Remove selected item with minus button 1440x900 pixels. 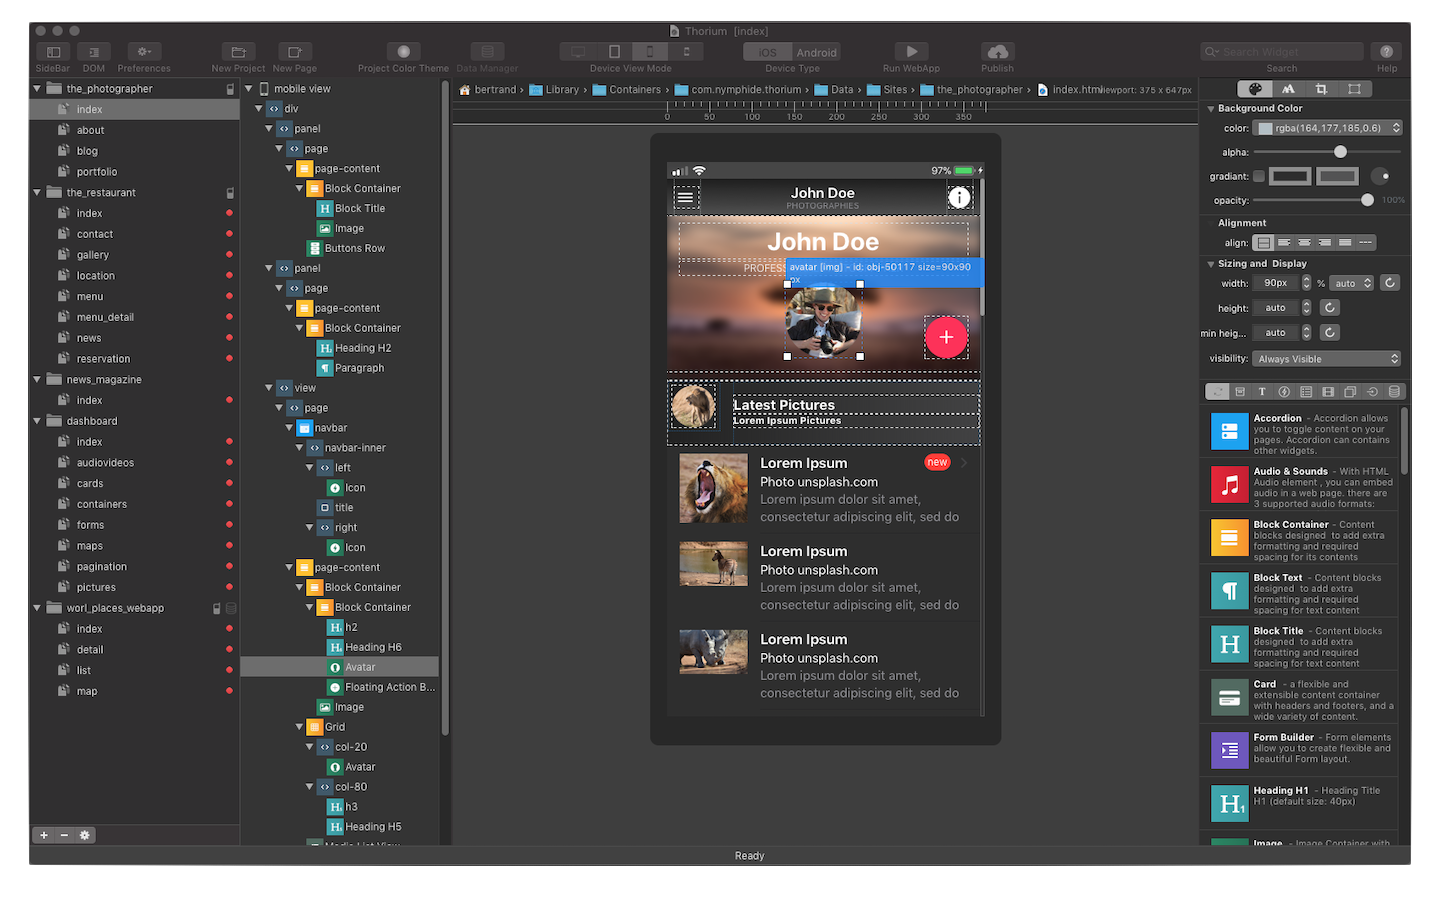click(x=64, y=835)
